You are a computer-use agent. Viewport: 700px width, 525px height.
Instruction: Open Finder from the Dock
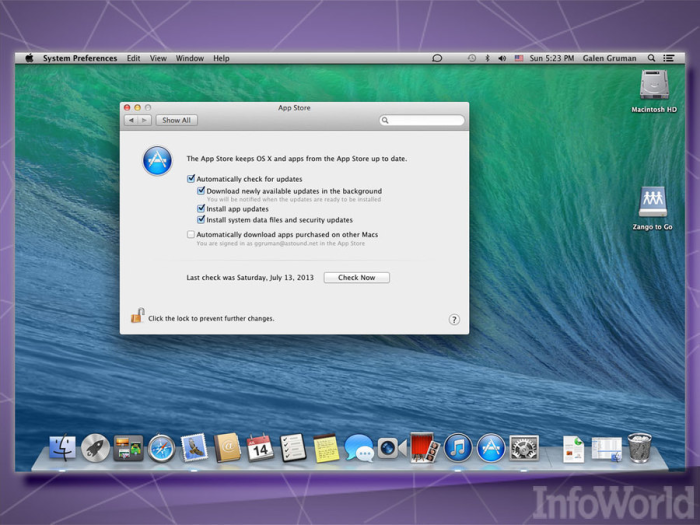point(62,448)
